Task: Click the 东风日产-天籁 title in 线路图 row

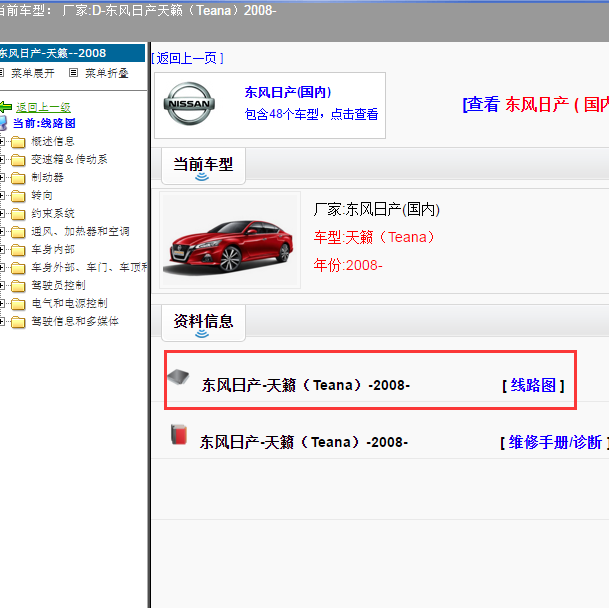Action: [306, 385]
